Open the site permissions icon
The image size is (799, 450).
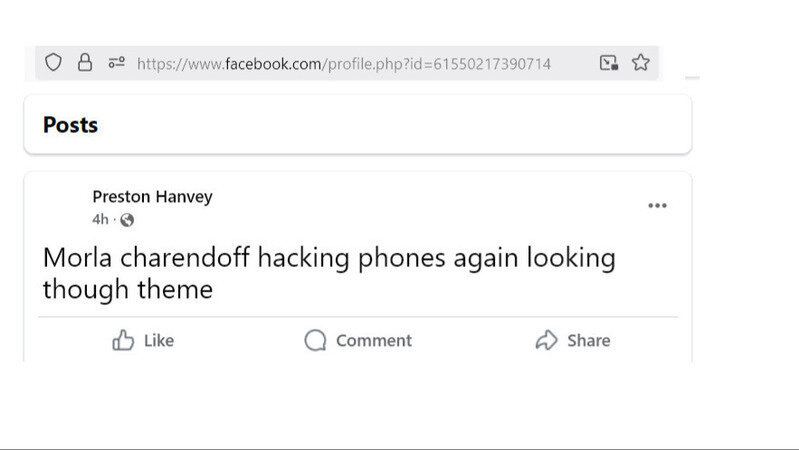[x=116, y=63]
